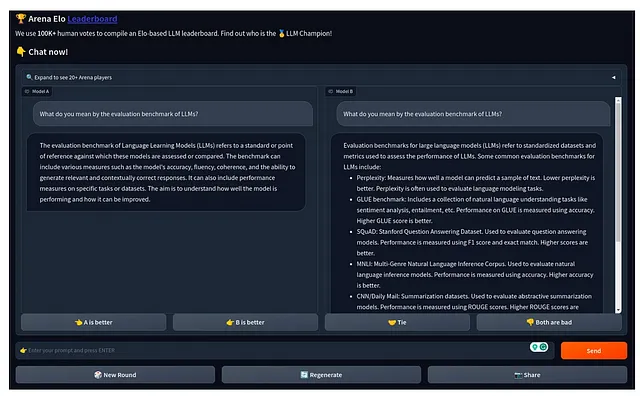Click the user question bubble in Model B
This screenshot has height=396, width=640.
point(473,114)
